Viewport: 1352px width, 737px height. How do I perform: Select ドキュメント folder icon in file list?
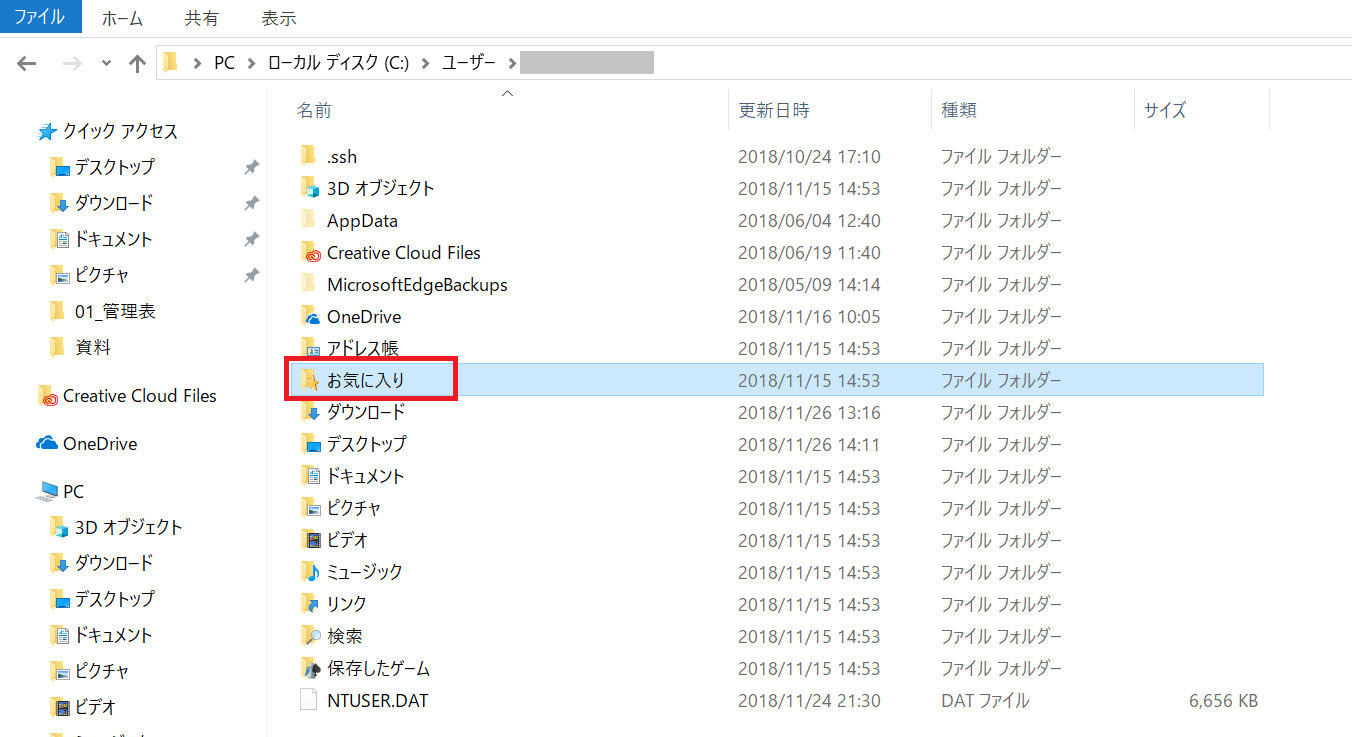309,476
